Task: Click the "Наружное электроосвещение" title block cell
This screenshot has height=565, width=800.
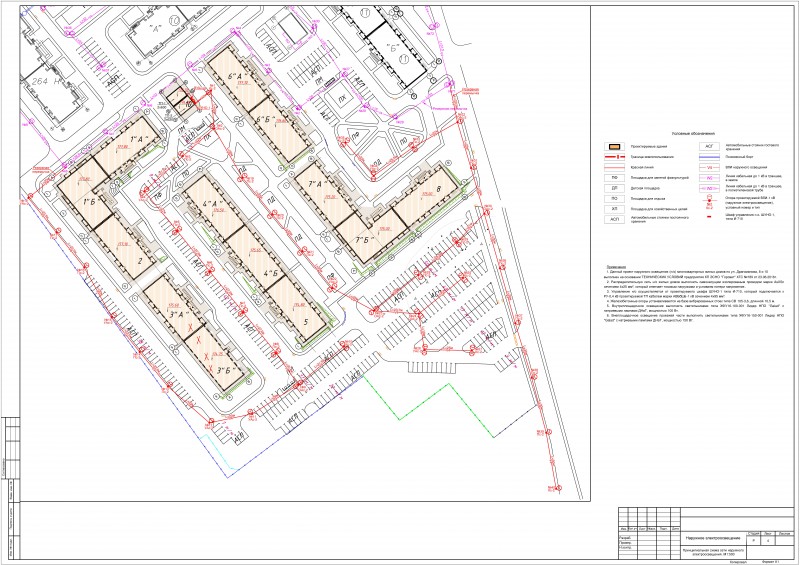Action: pos(713,538)
